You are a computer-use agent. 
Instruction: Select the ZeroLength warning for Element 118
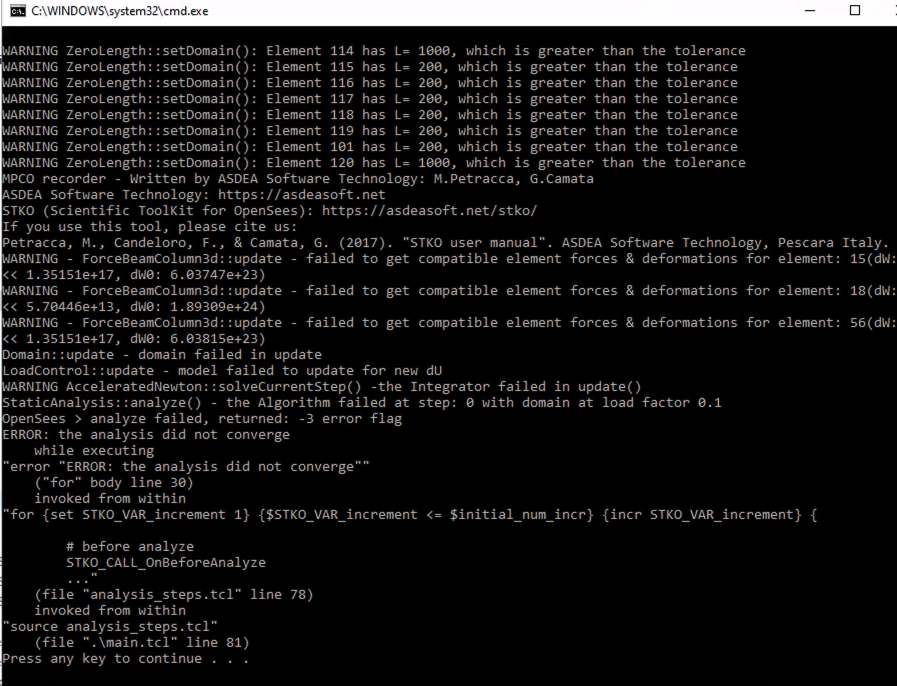[x=370, y=115]
